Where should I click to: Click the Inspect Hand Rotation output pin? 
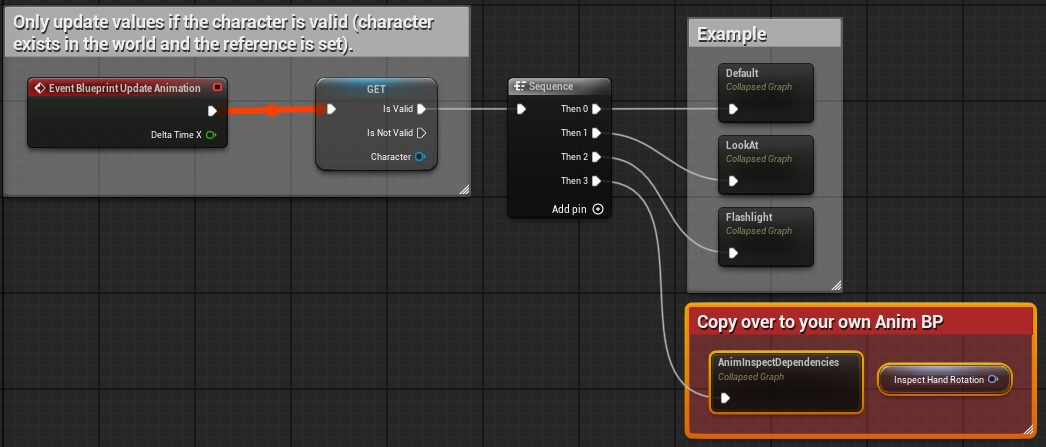coord(993,380)
